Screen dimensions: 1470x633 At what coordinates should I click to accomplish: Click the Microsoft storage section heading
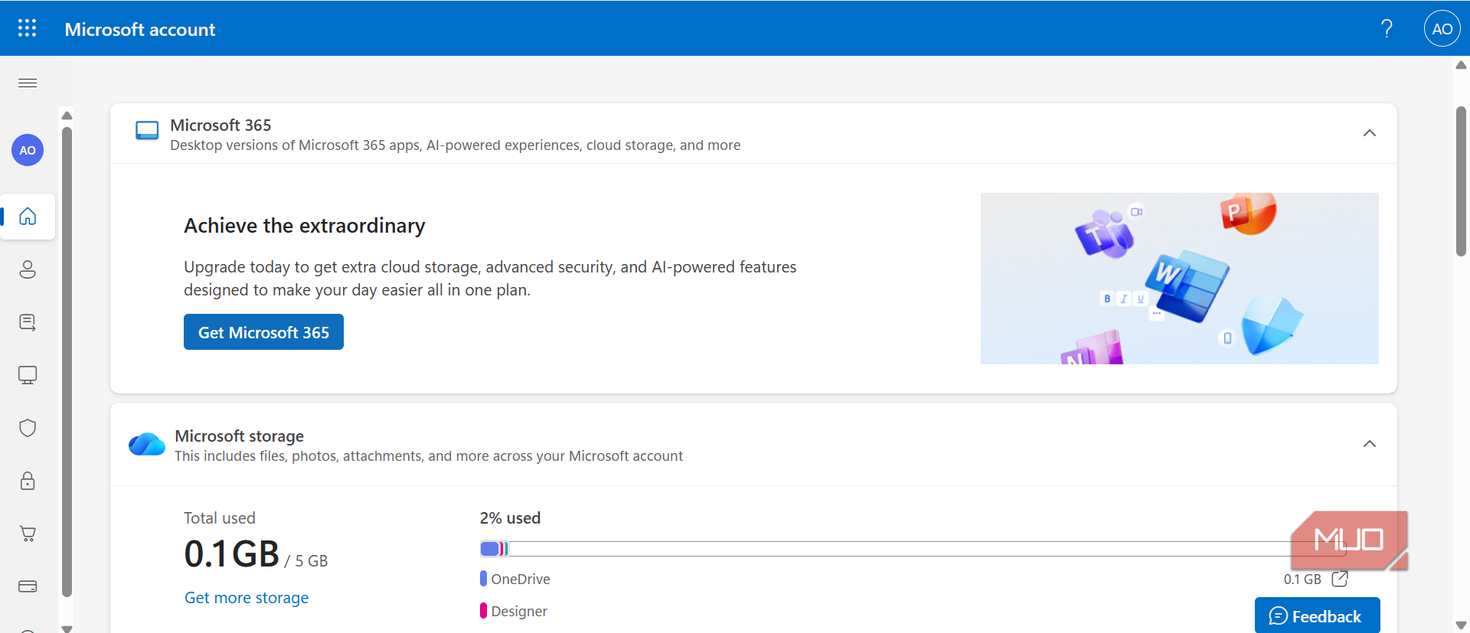(239, 436)
